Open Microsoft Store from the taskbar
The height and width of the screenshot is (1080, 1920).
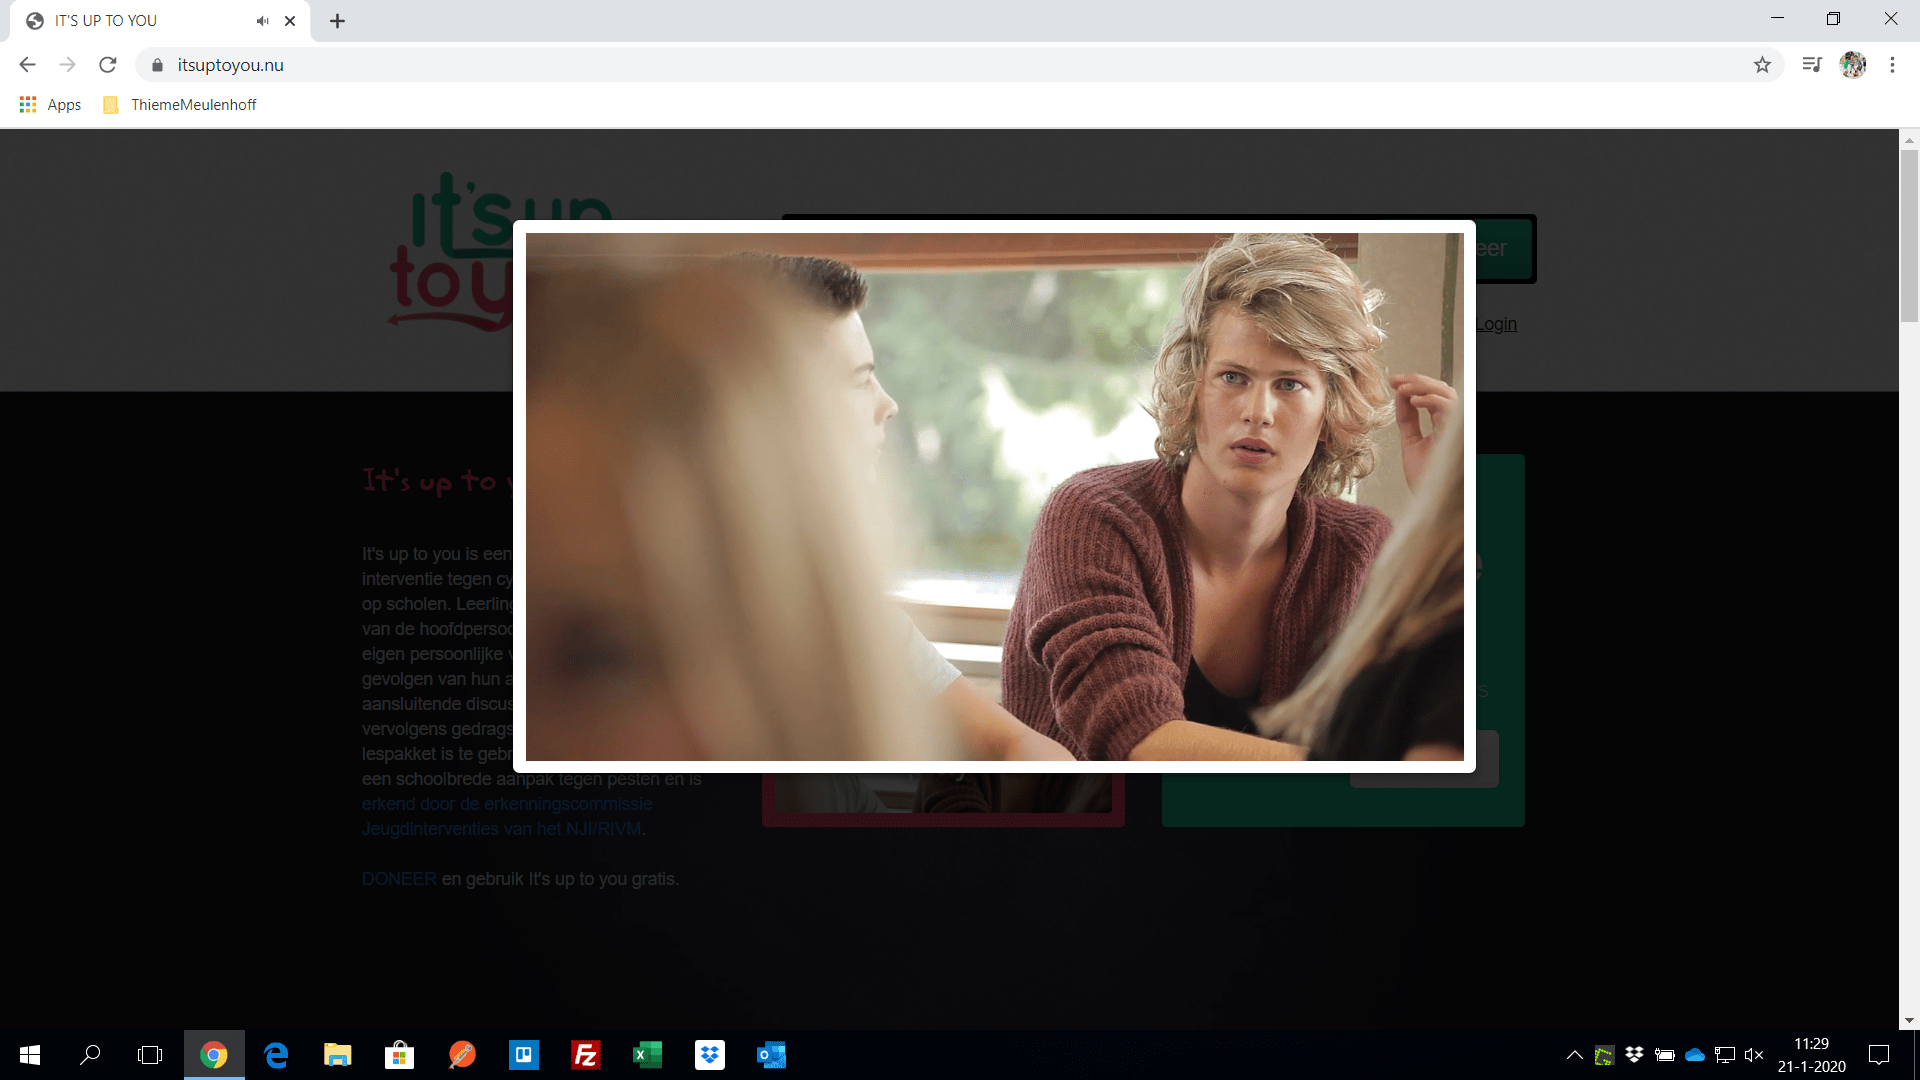pos(400,1055)
